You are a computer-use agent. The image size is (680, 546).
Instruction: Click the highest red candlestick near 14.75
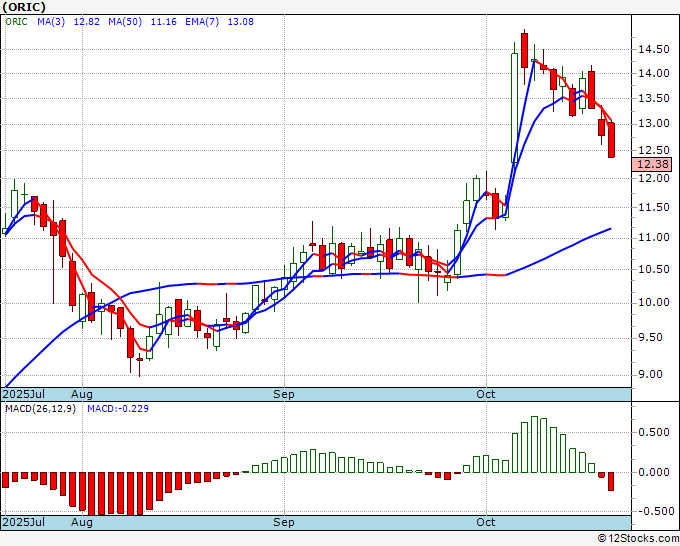pyautogui.click(x=524, y=50)
